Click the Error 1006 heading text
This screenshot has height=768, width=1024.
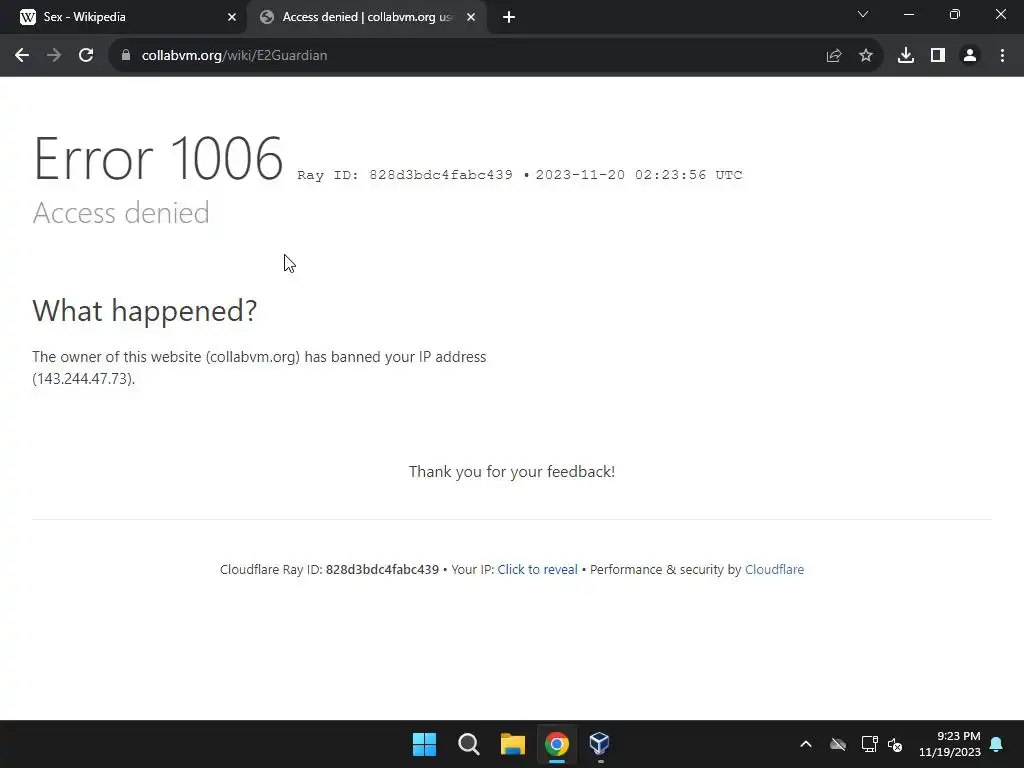tap(158, 159)
